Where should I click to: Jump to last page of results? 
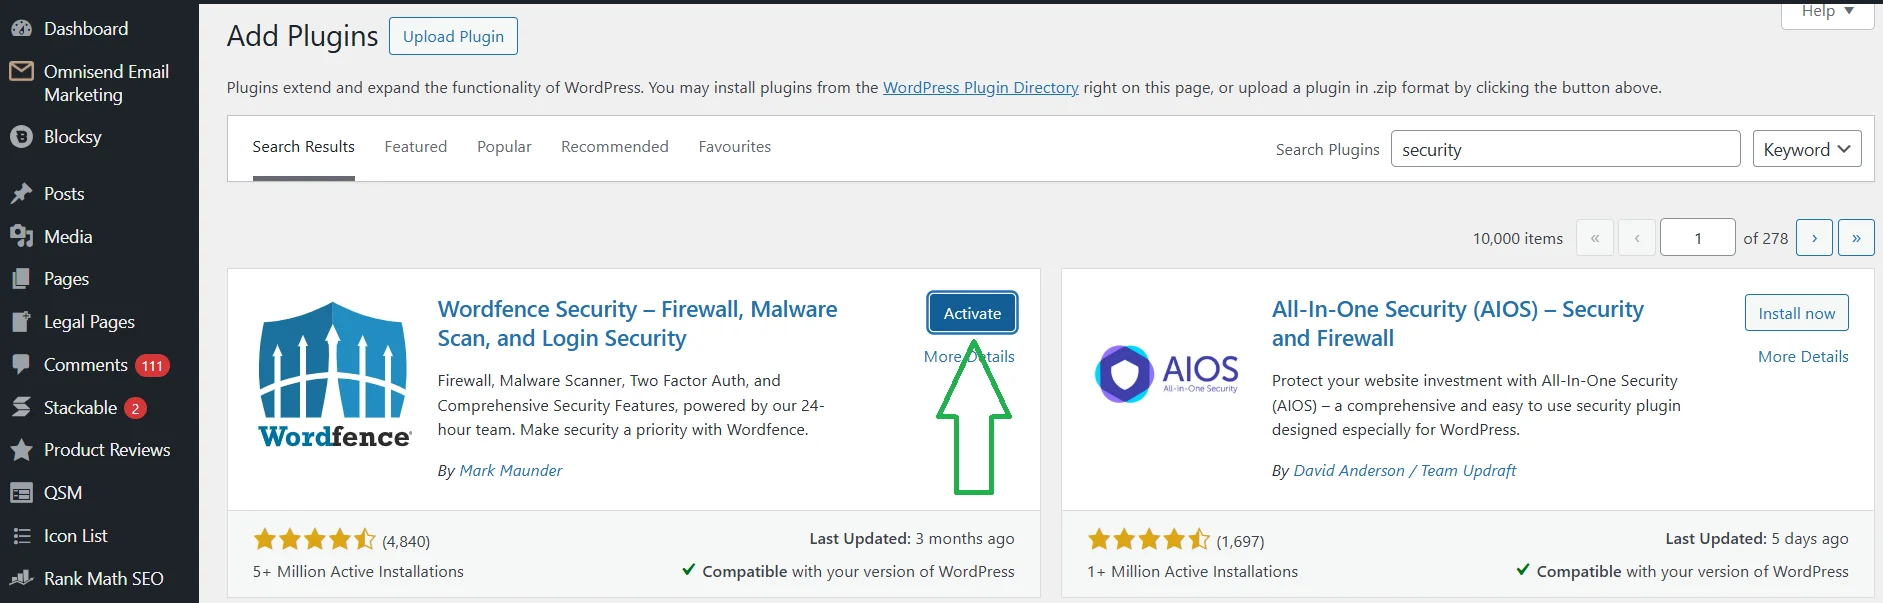point(1856,238)
